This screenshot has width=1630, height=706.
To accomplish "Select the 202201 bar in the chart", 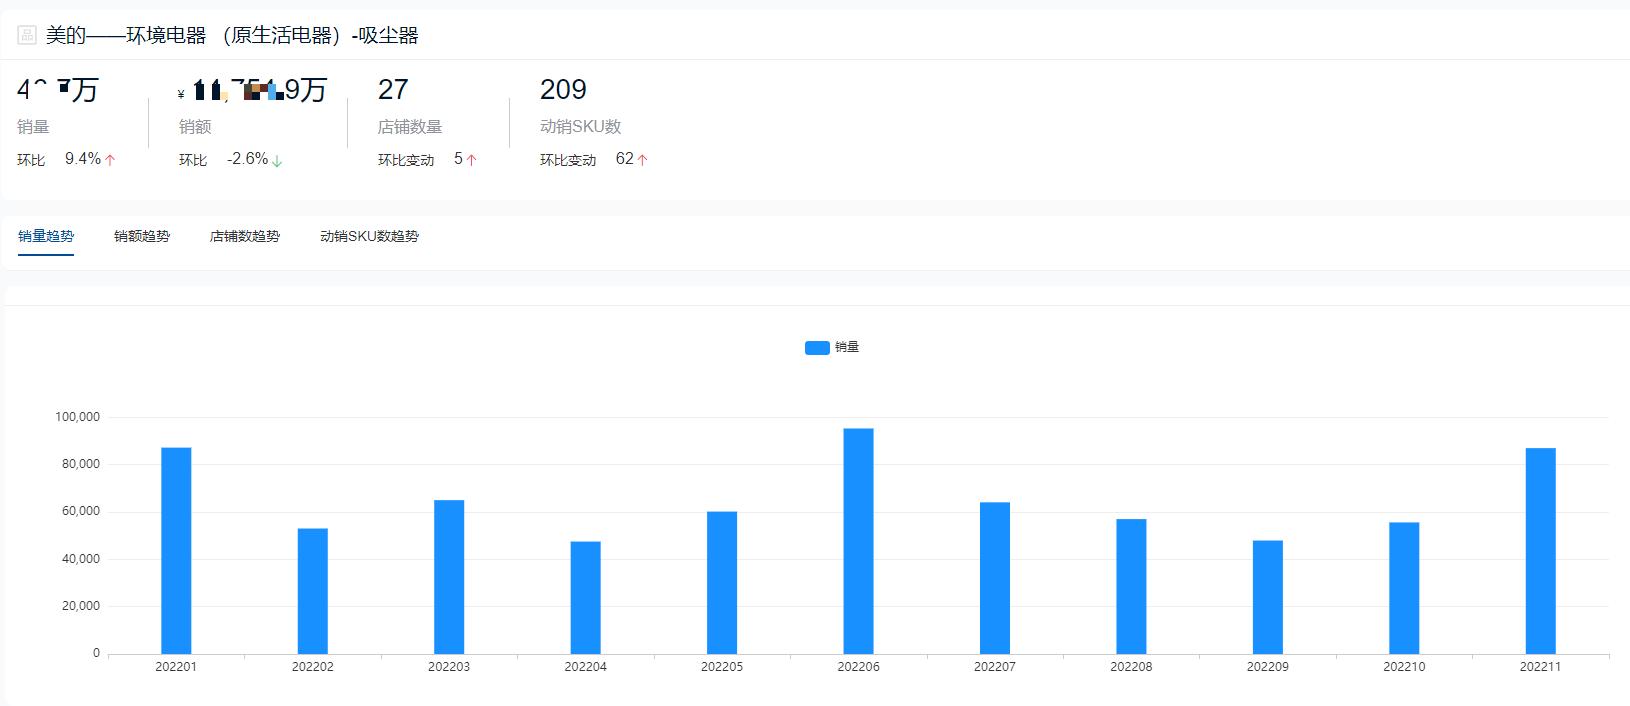I will (x=176, y=550).
